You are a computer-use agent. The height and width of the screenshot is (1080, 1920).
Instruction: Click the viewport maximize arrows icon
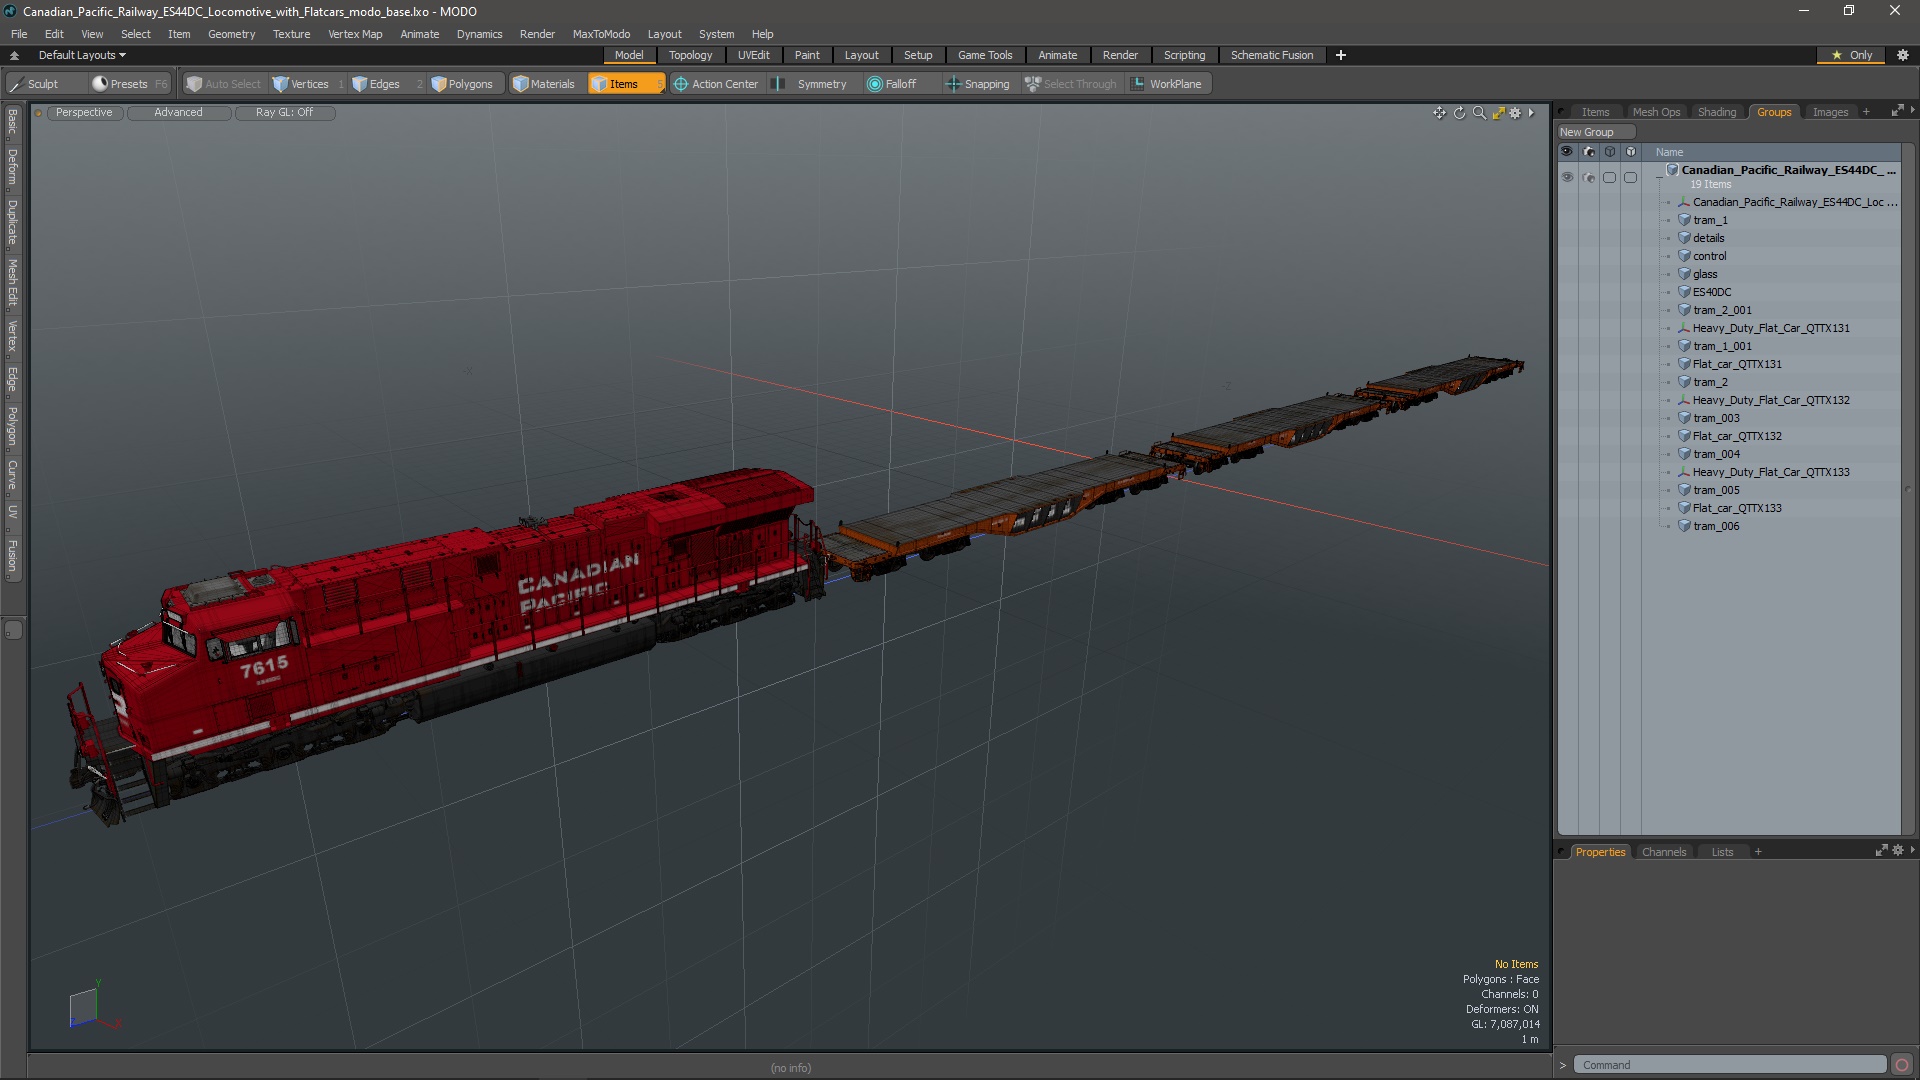coord(1498,113)
